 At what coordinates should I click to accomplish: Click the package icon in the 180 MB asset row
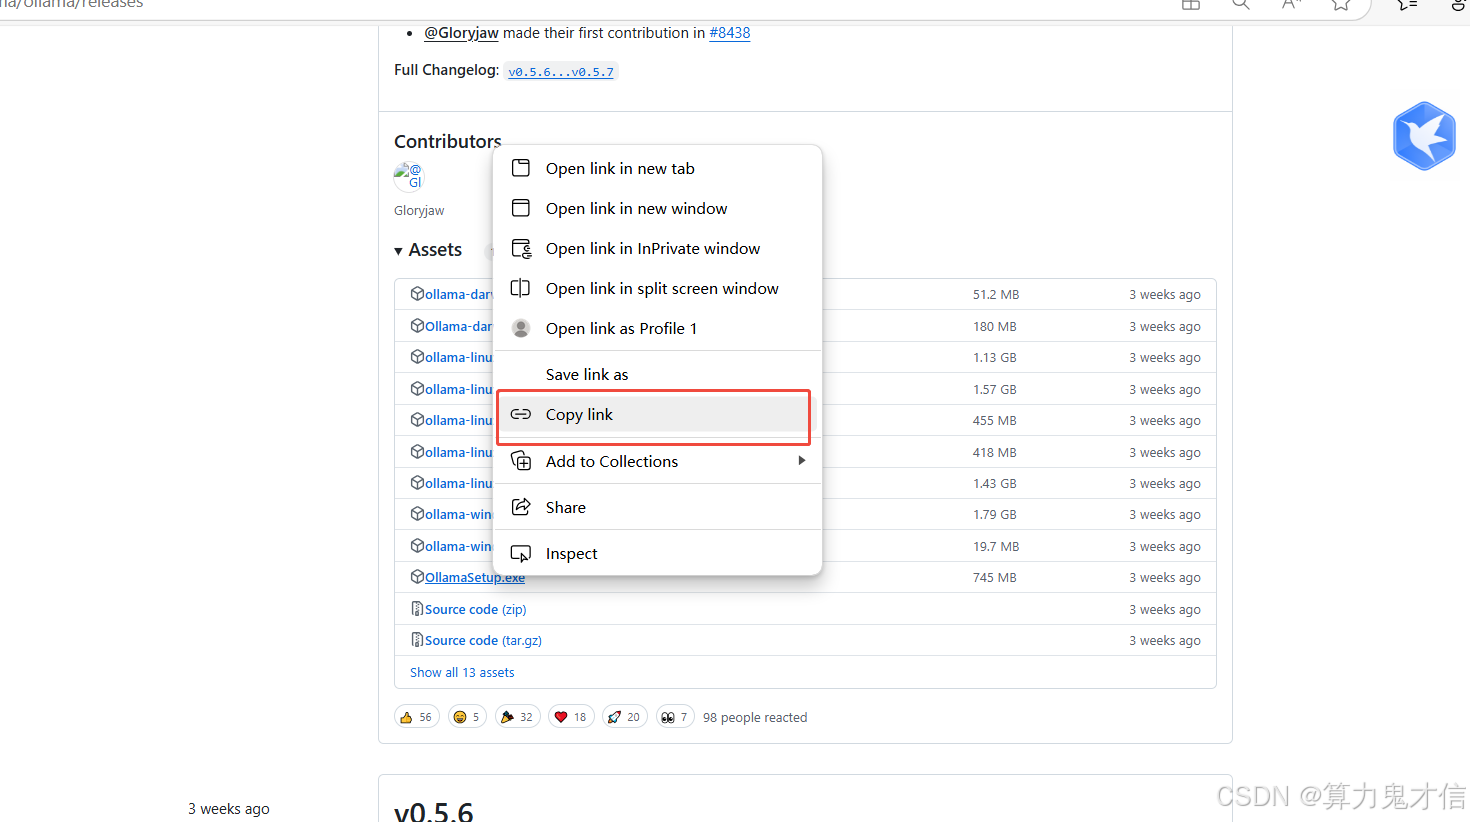(x=417, y=326)
